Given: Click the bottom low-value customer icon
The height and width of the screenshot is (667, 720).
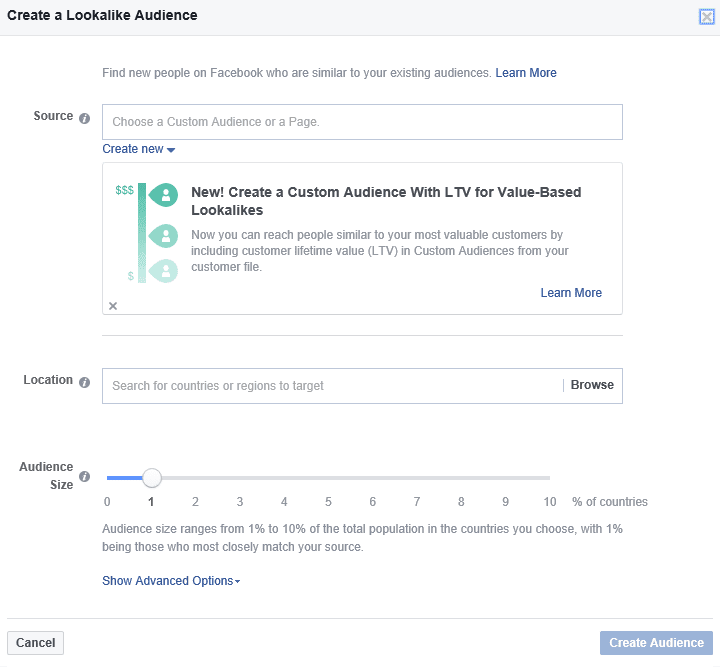Looking at the screenshot, I should (x=163, y=270).
